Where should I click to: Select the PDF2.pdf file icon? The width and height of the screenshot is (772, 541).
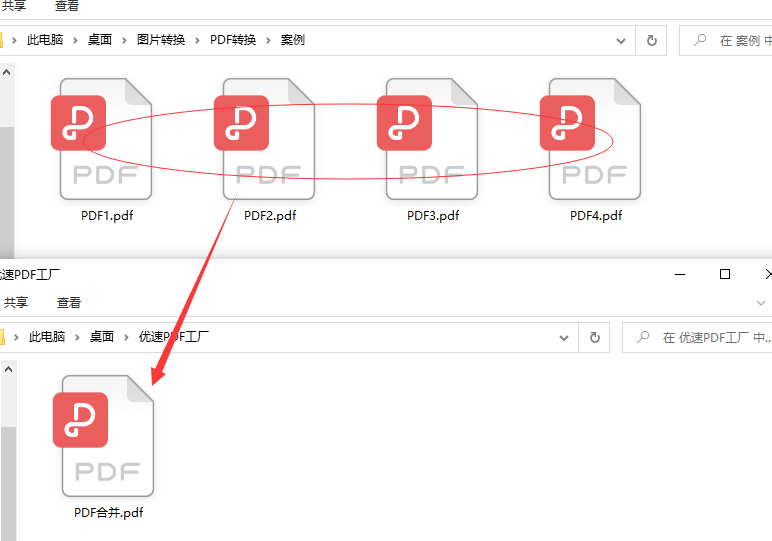264,139
